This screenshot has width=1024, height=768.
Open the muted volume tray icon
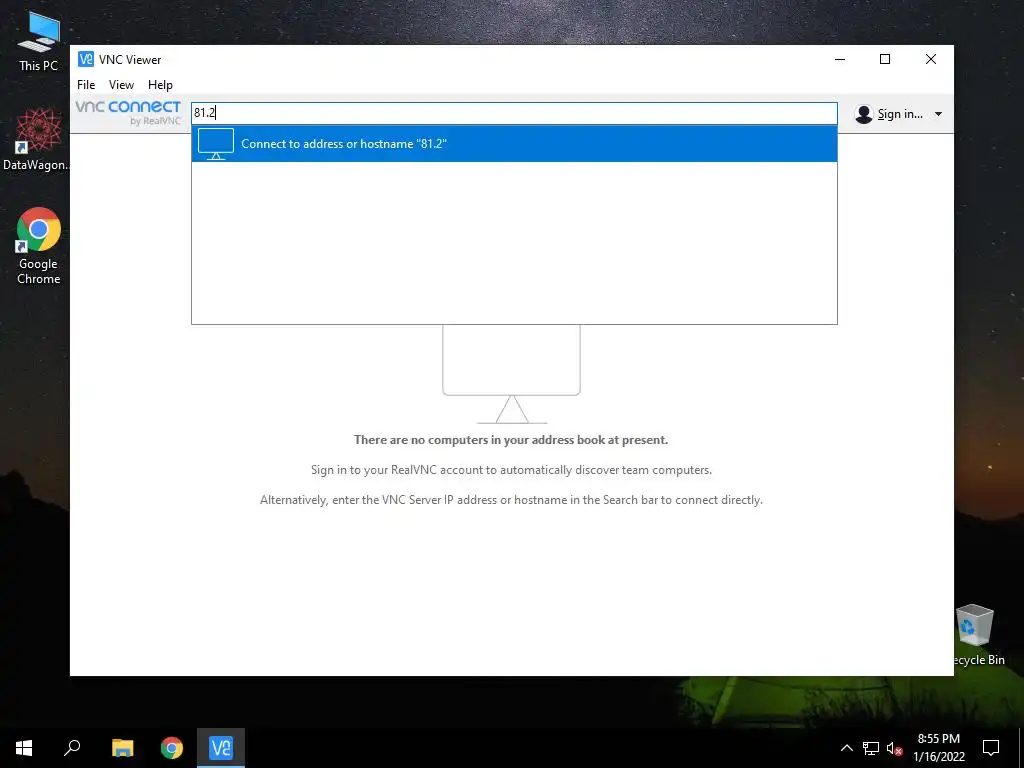tap(894, 748)
